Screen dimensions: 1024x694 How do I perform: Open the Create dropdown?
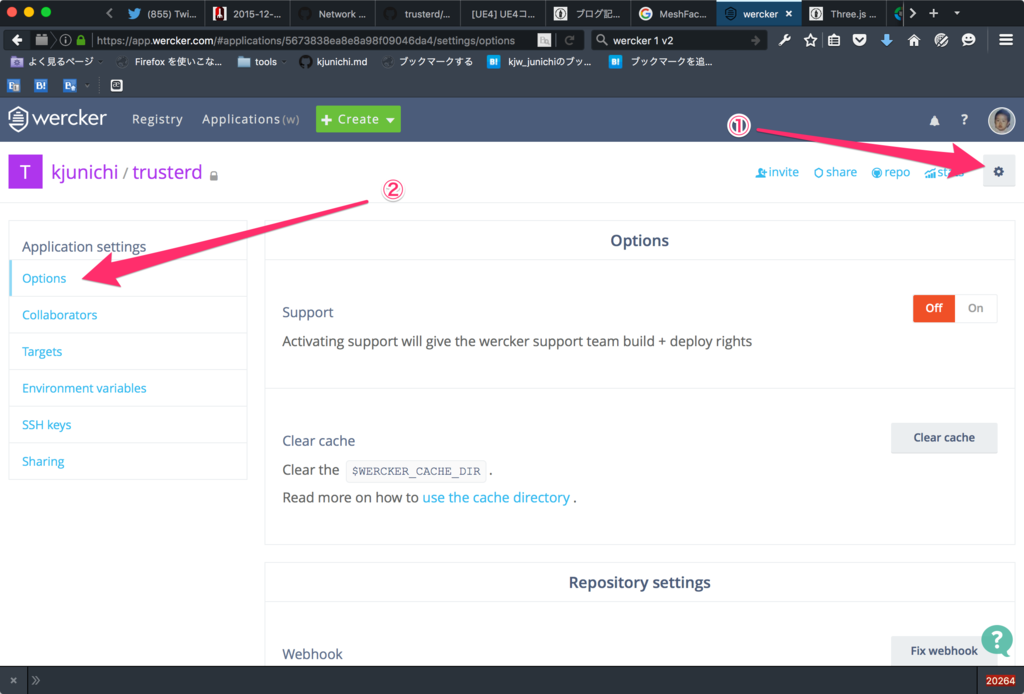coord(358,119)
